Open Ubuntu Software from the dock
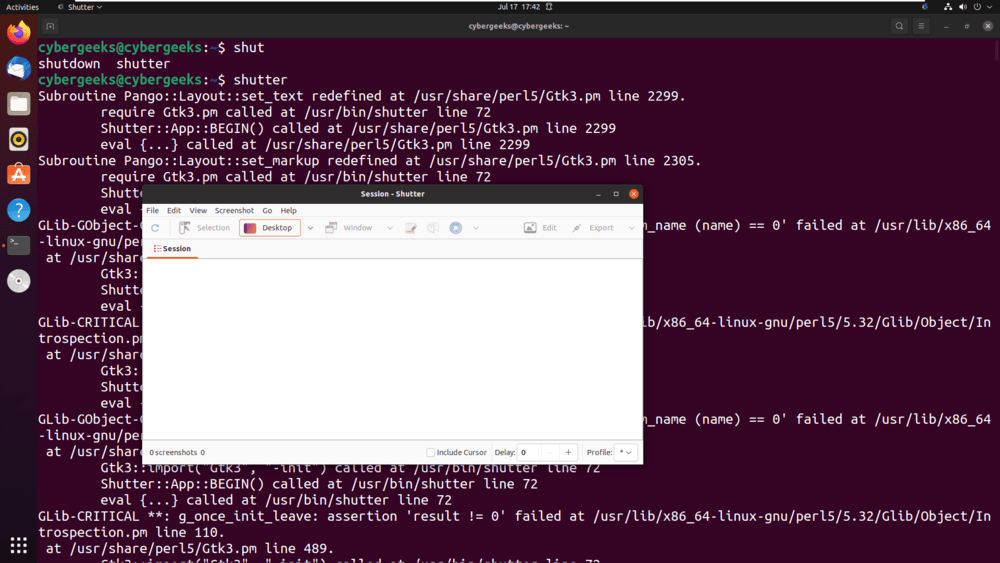Screen dimensions: 1000x563 pos(18,175)
